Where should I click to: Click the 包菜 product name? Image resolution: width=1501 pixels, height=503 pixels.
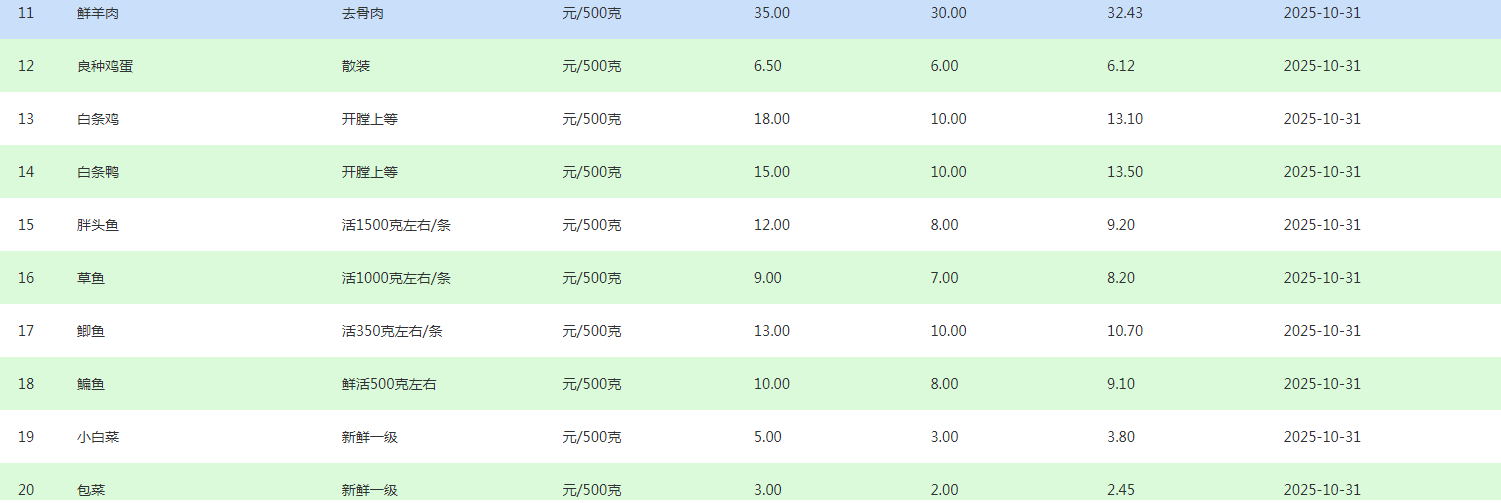(x=91, y=490)
